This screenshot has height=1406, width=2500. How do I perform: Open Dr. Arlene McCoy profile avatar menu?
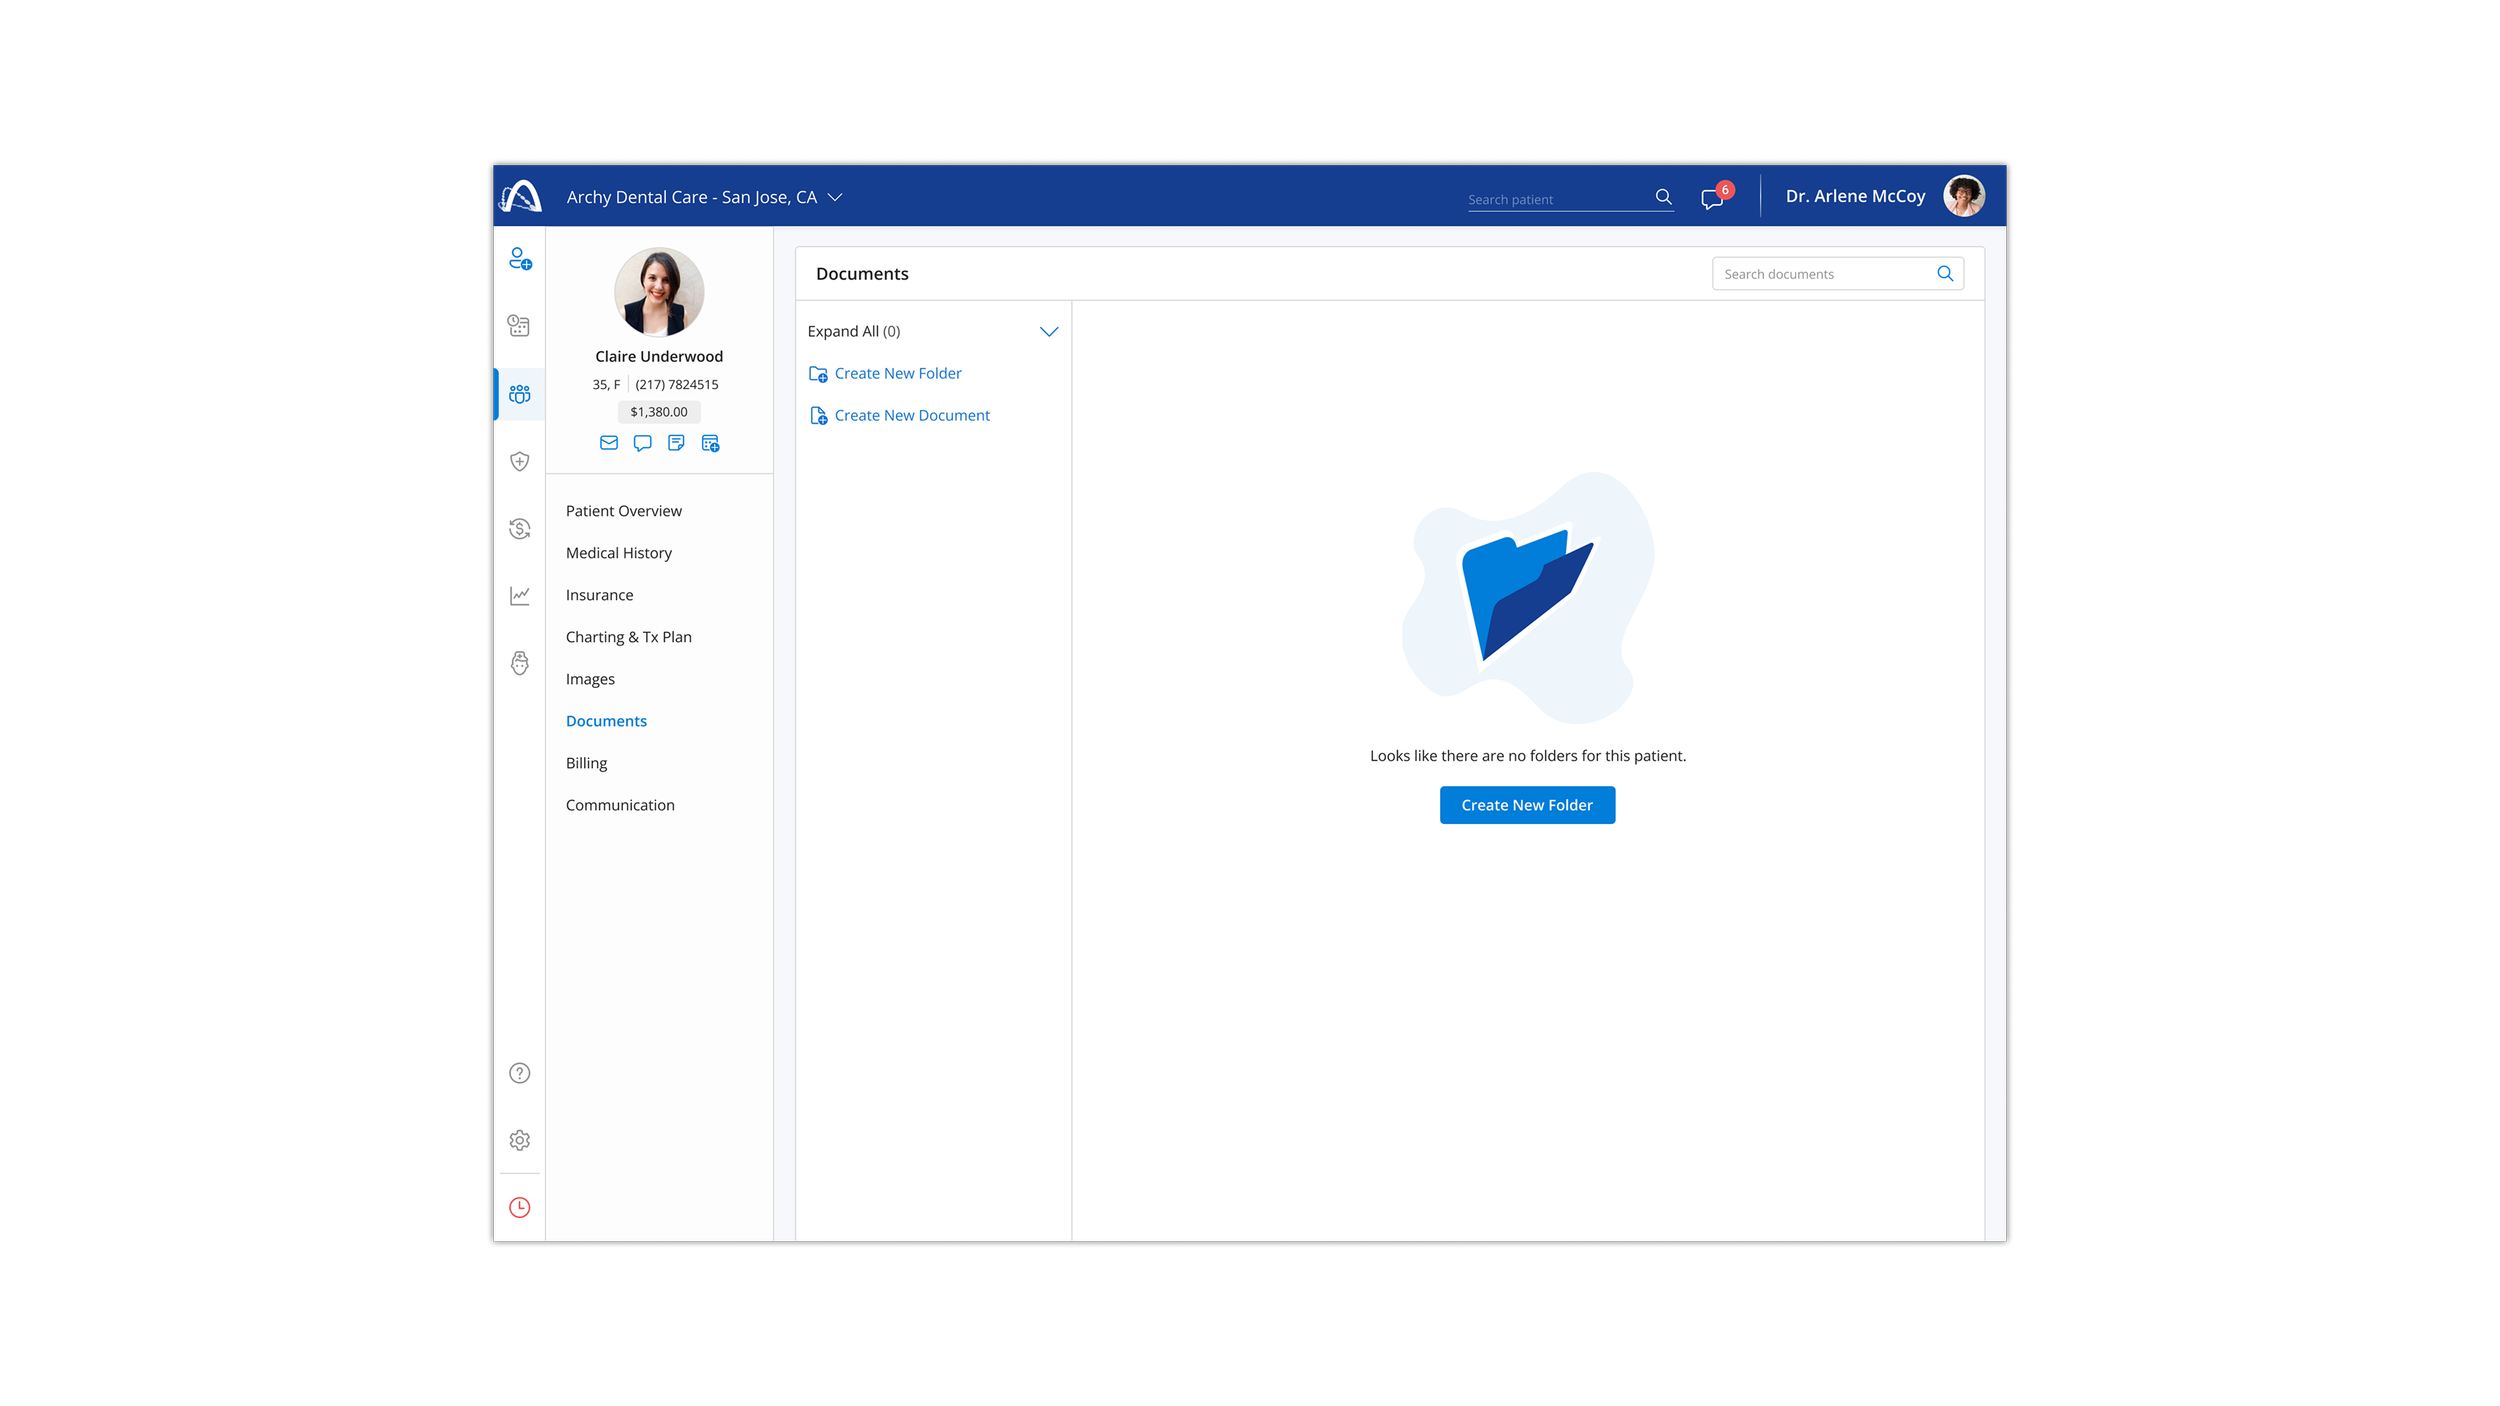[x=1963, y=196]
